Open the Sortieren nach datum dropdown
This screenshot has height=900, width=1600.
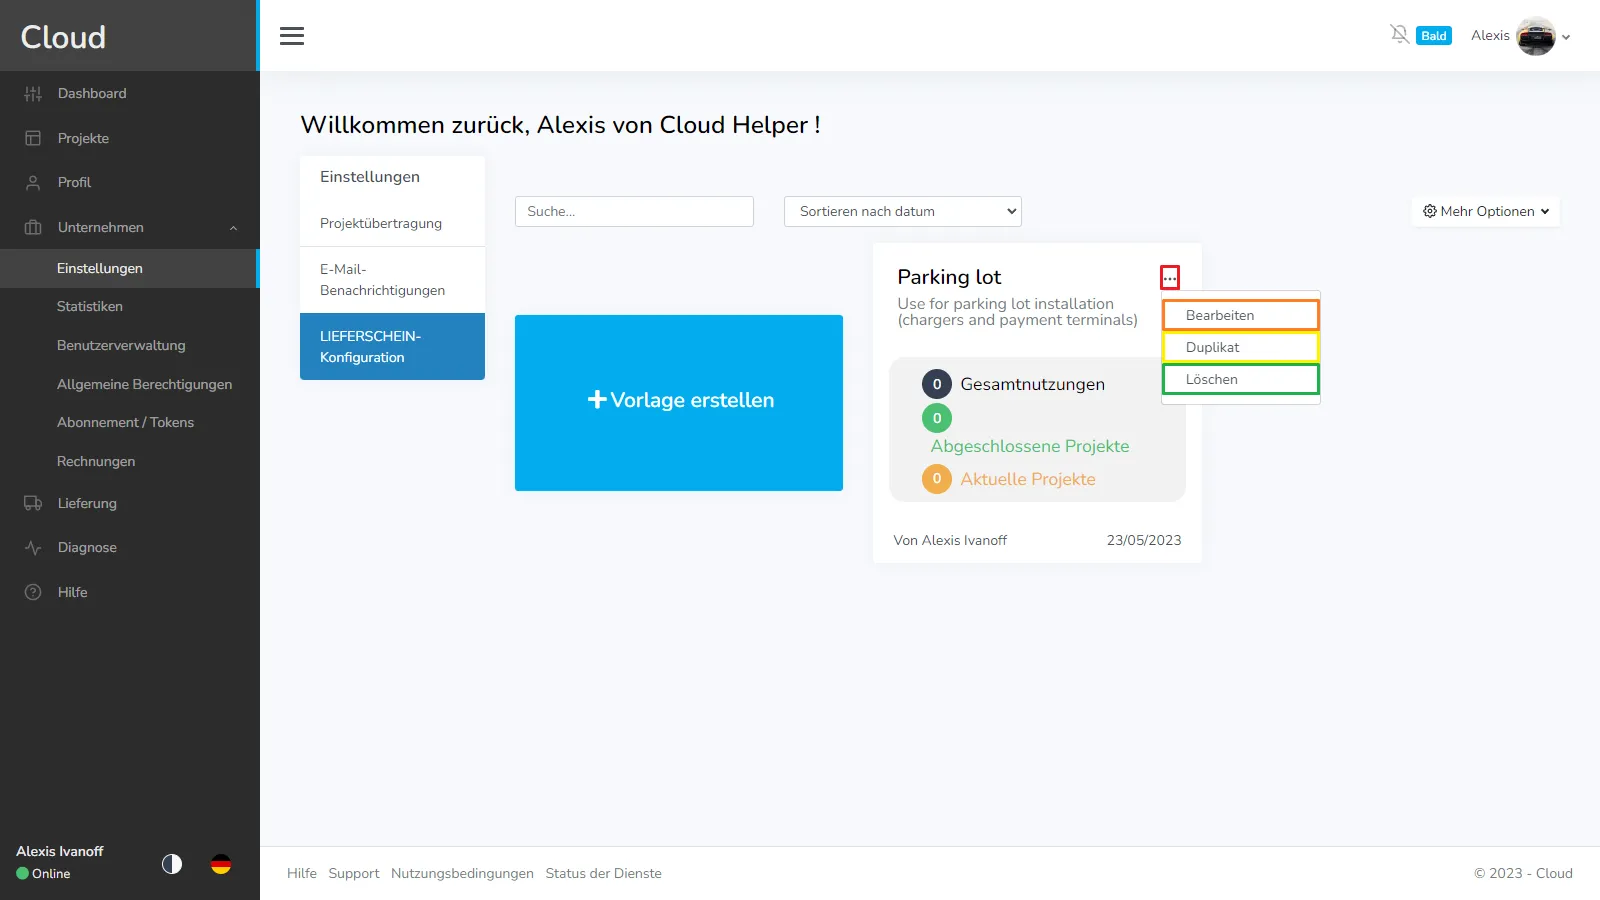[x=903, y=211]
